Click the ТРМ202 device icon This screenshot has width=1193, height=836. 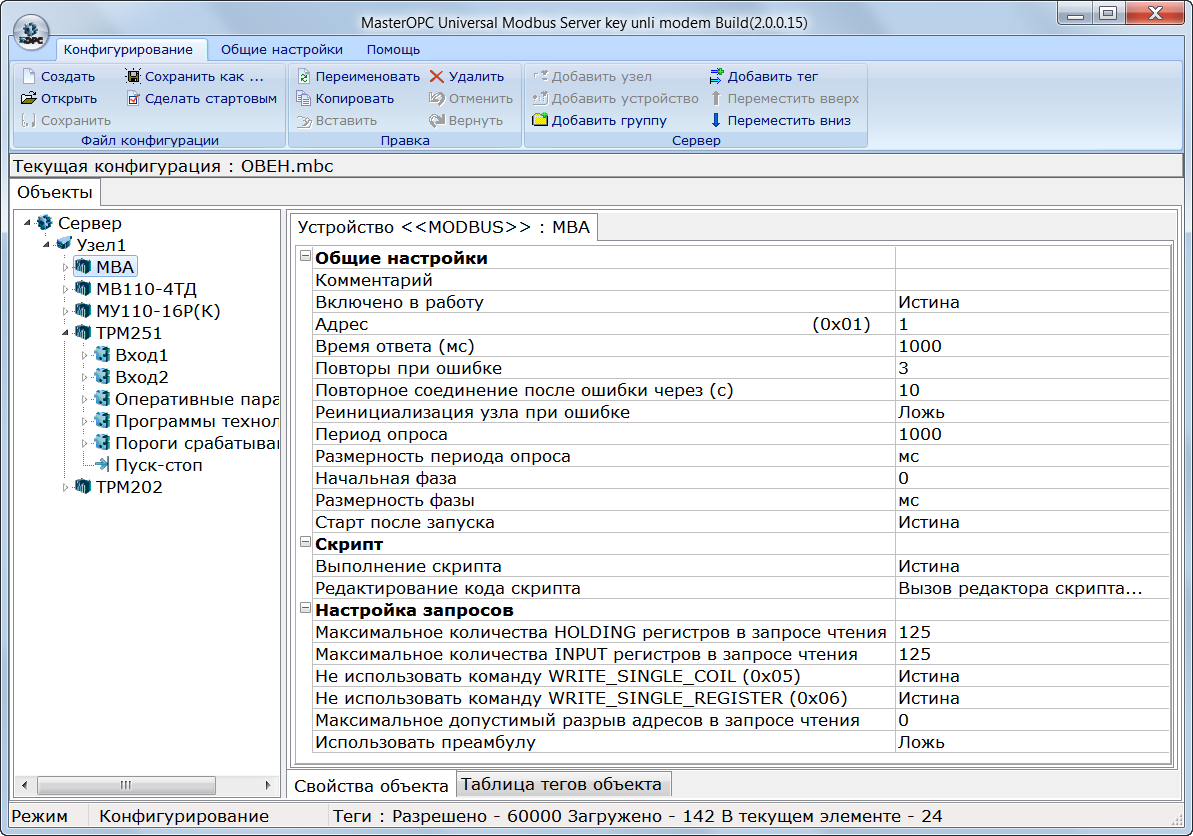tap(83, 486)
